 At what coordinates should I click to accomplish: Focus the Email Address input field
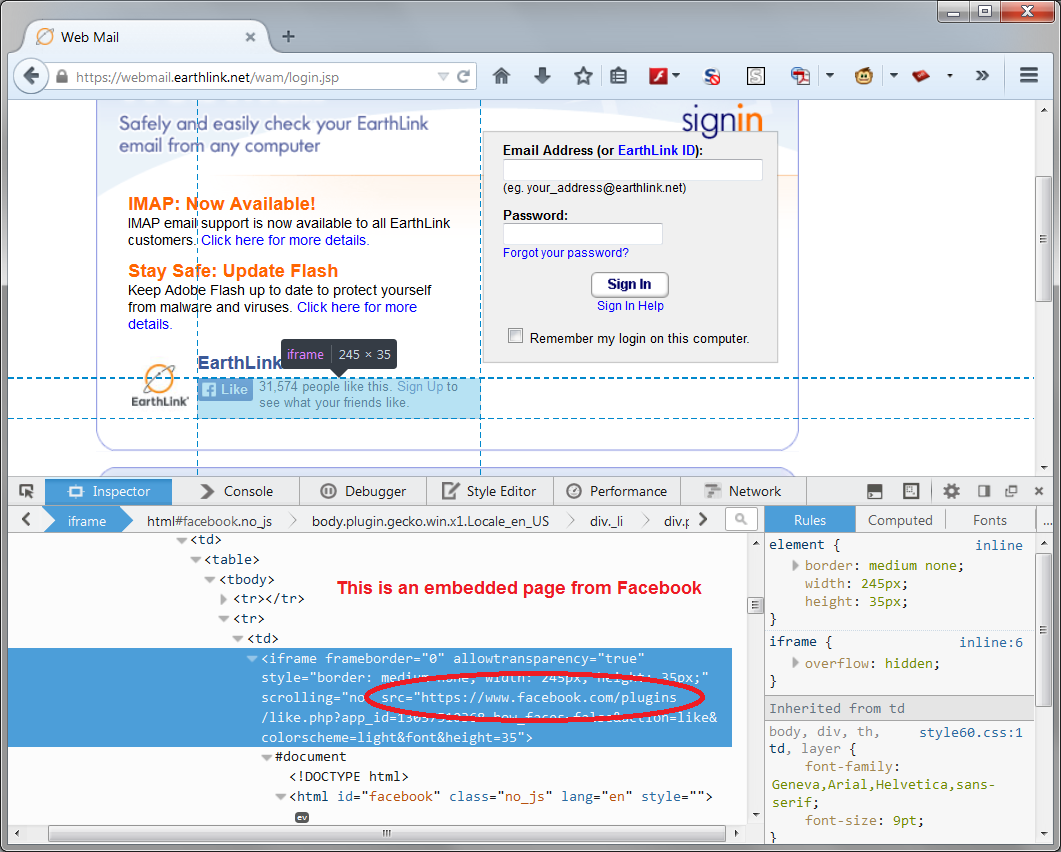[x=633, y=170]
